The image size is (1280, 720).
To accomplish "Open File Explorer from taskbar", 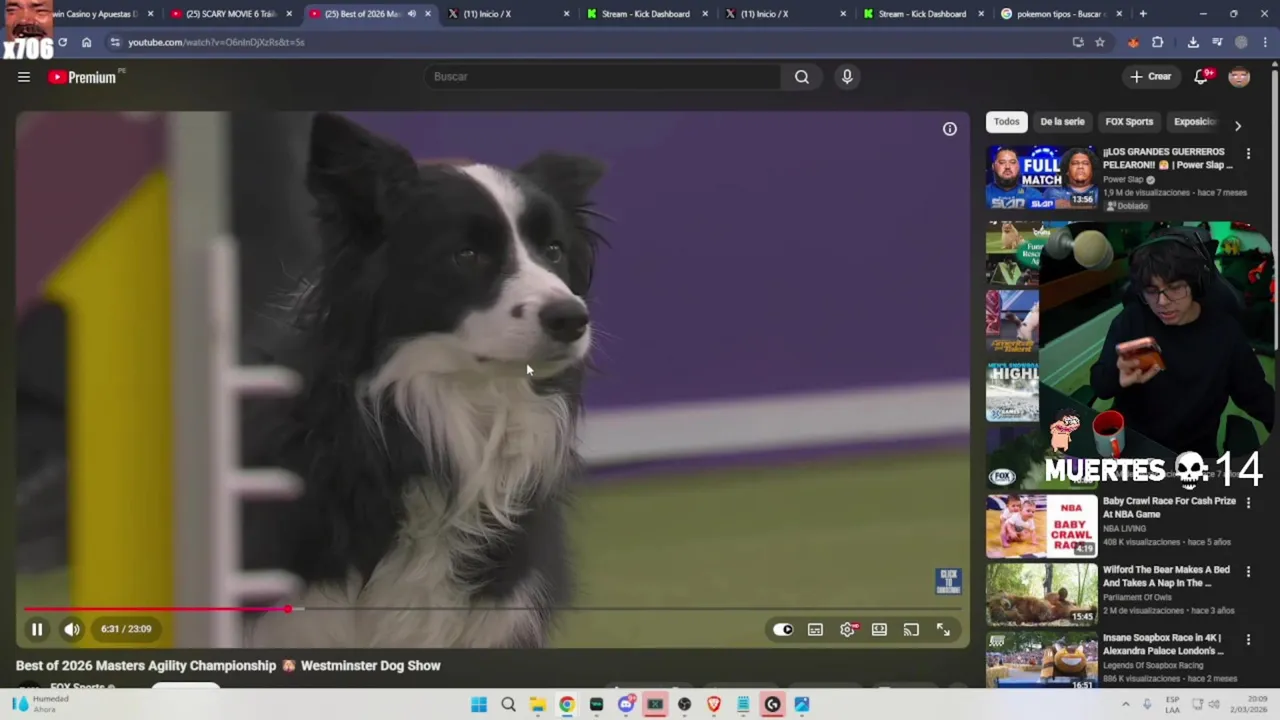I will pyautogui.click(x=538, y=705).
